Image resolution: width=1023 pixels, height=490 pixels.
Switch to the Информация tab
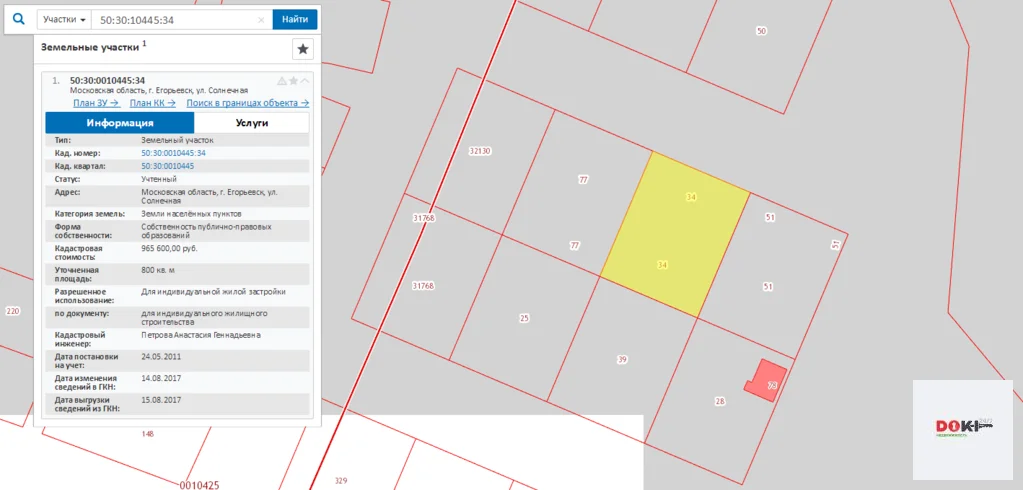tap(119, 123)
